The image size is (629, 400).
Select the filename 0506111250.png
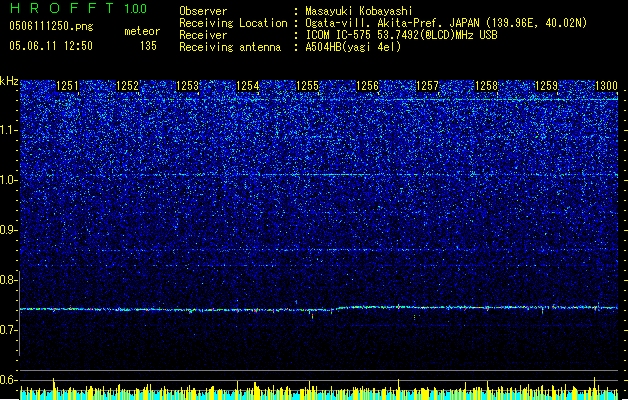point(51,26)
